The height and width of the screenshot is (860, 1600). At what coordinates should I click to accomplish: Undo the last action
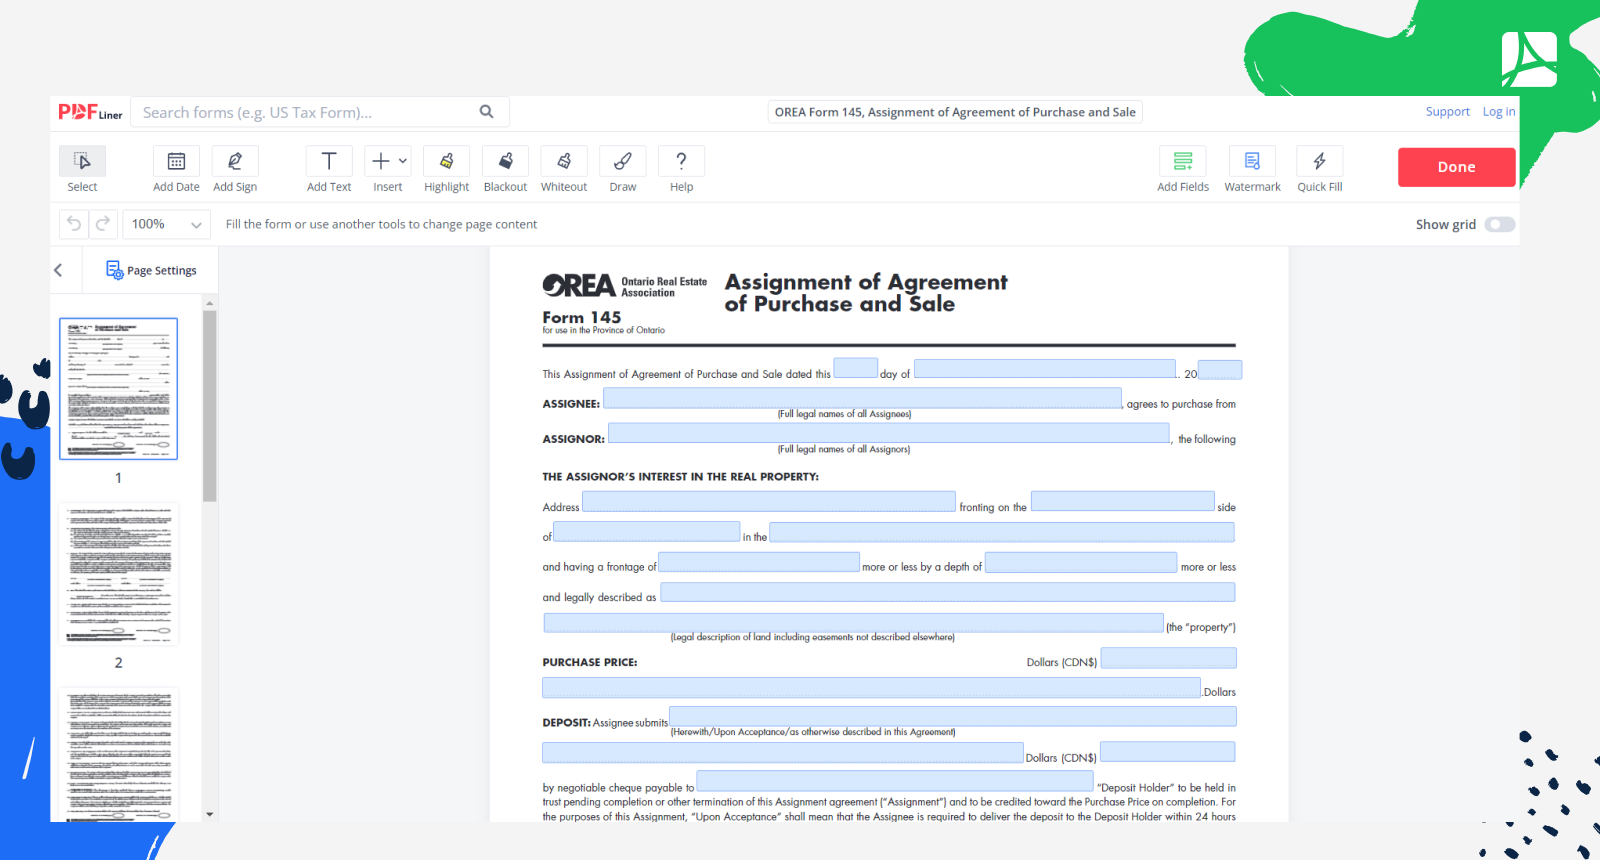(x=74, y=224)
